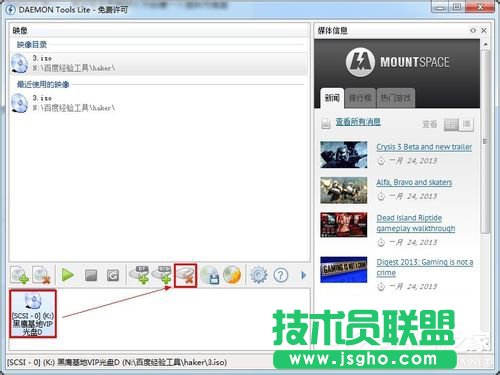Click the Remove Image toolbar icon
Image resolution: width=500 pixels, height=375 pixels.
41,275
